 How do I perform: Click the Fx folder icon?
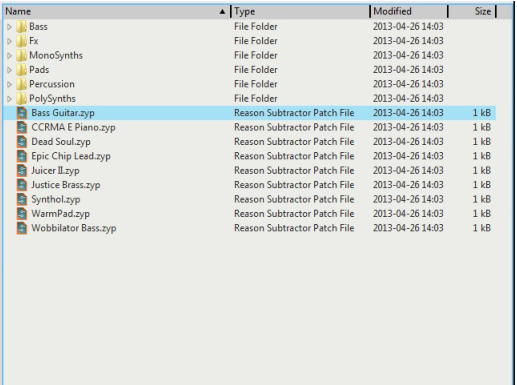(x=21, y=41)
